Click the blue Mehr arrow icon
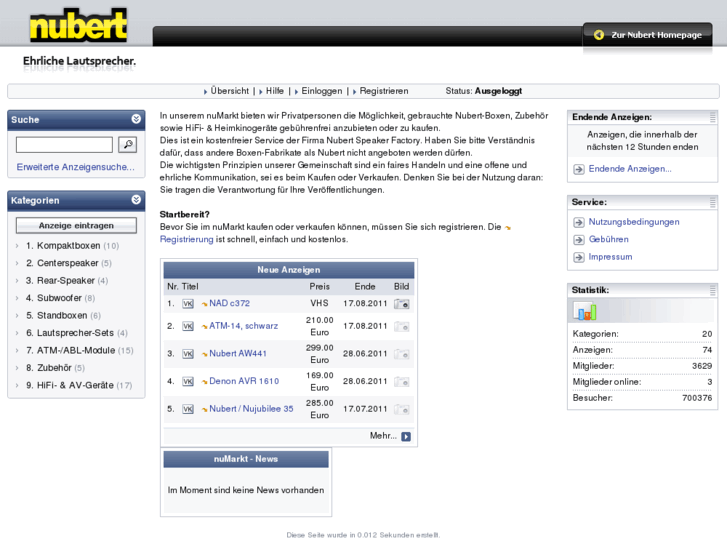Image resolution: width=727 pixels, height=545 pixels. coord(406,436)
